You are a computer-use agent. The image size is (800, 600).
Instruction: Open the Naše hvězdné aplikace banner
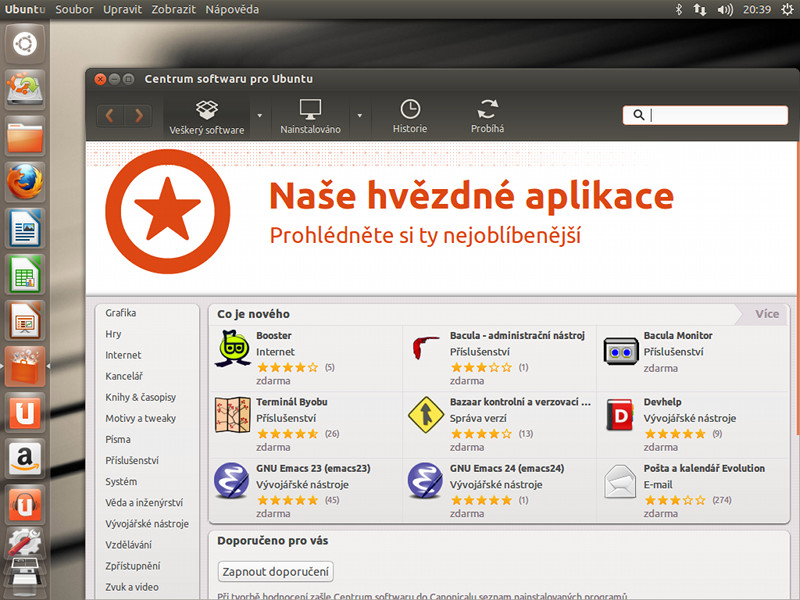(x=442, y=218)
